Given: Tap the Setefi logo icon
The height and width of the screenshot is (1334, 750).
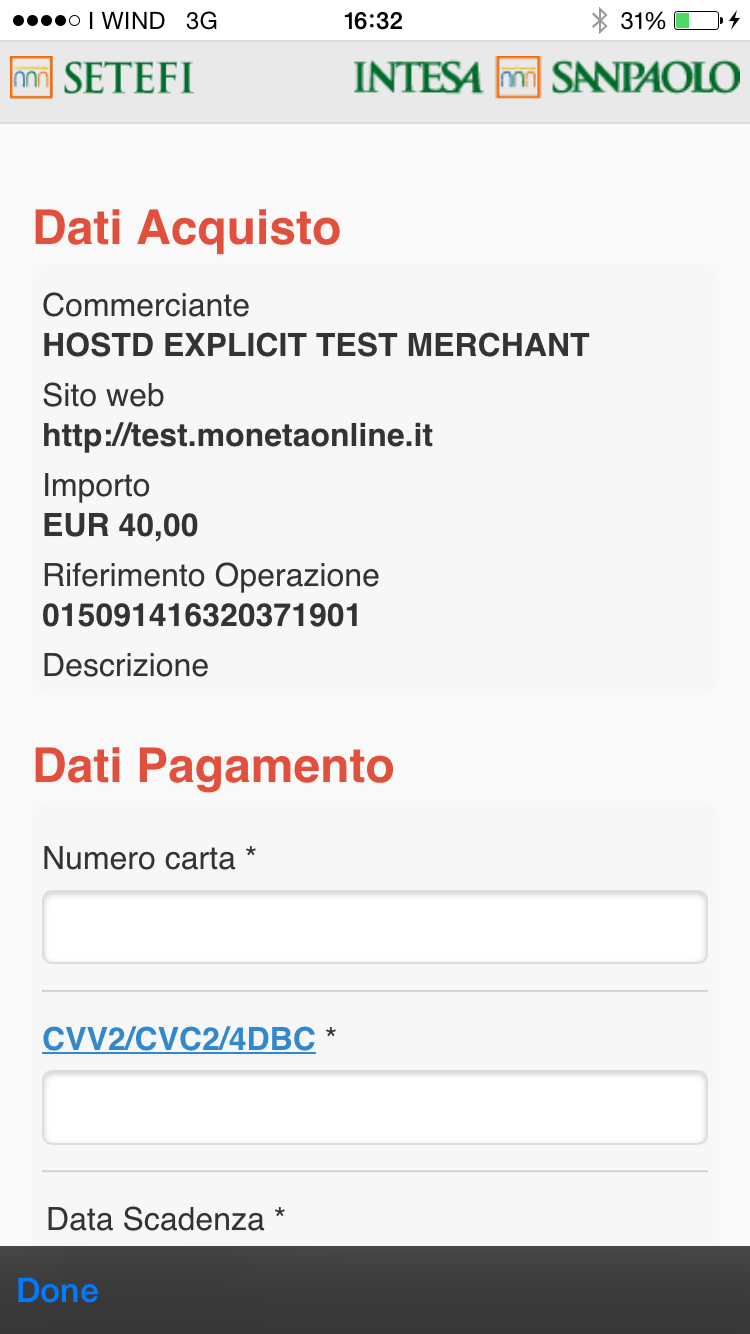Looking at the screenshot, I should [31, 78].
